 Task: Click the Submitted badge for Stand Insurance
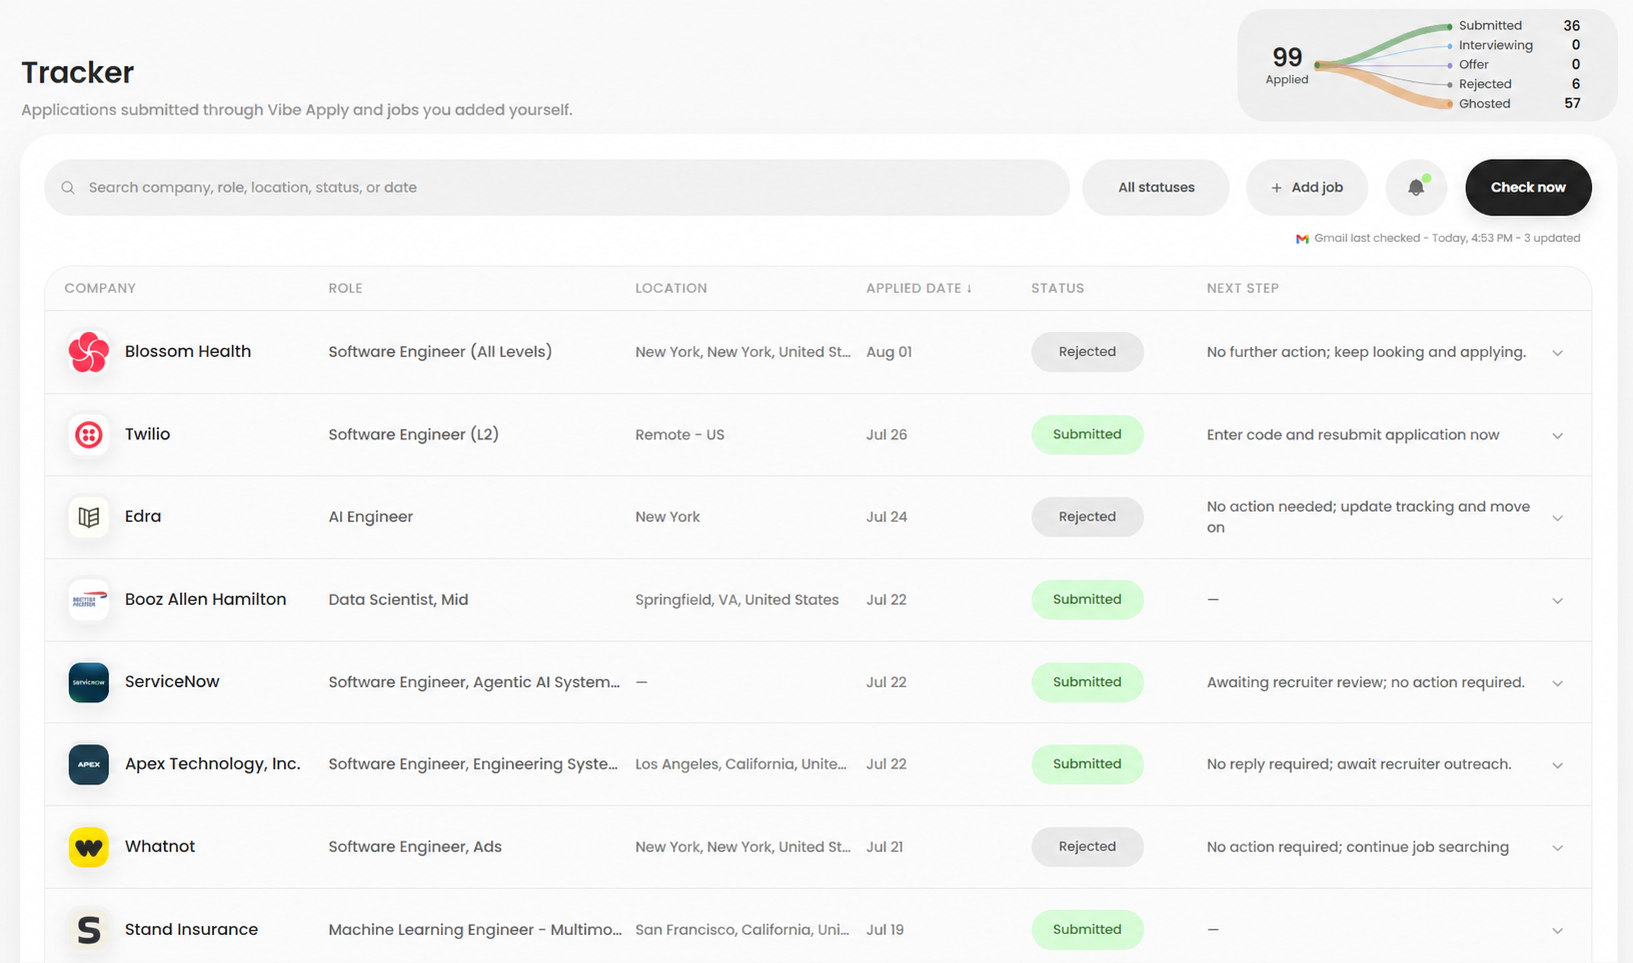tap(1087, 930)
